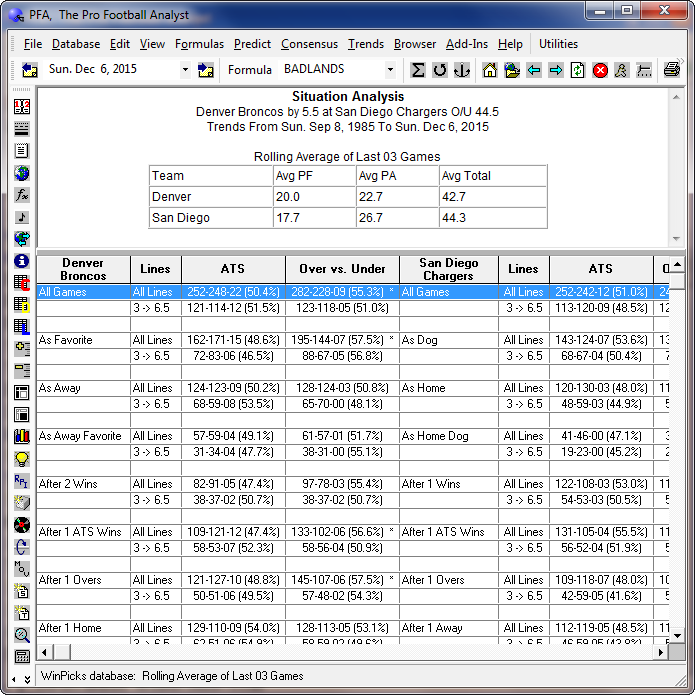Open the Trends menu
This screenshot has width=695, height=695.
[366, 44]
